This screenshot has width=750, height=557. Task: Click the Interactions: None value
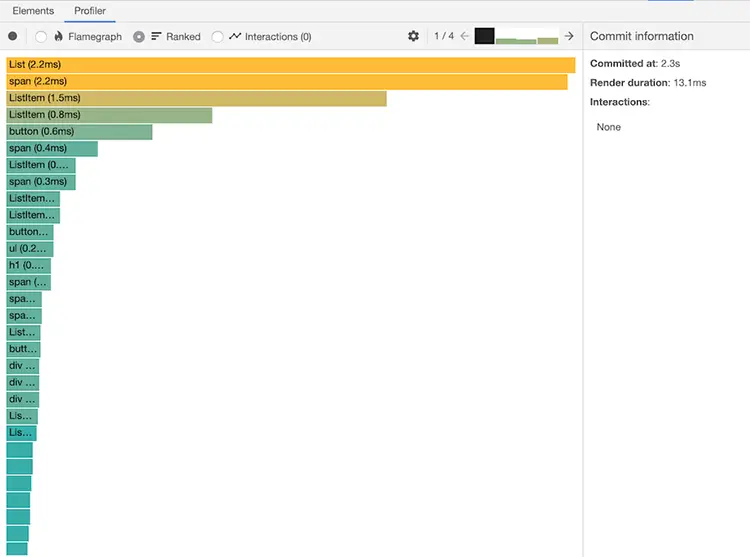pyautogui.click(x=608, y=127)
